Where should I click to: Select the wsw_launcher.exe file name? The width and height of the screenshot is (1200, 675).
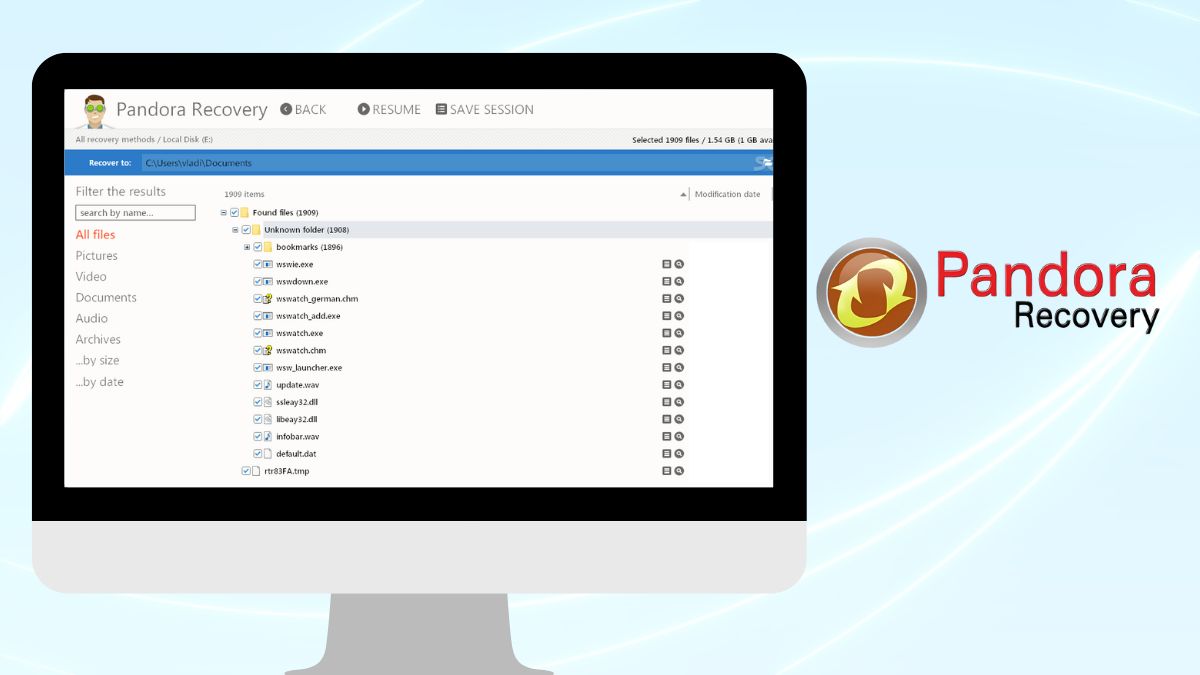point(309,368)
